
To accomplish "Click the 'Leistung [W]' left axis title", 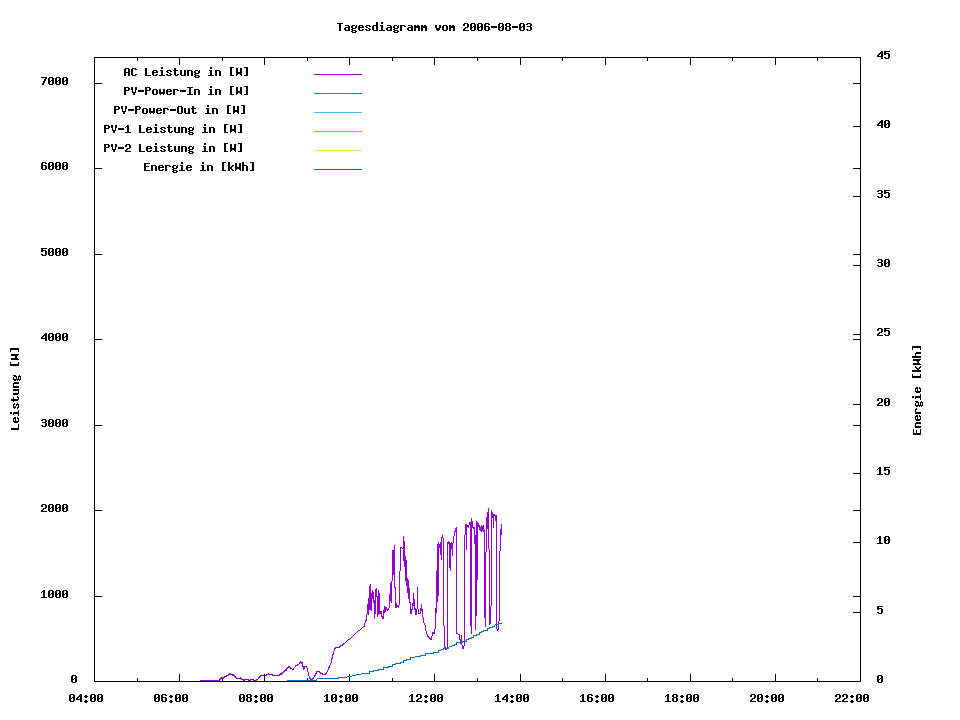I will tap(15, 388).
